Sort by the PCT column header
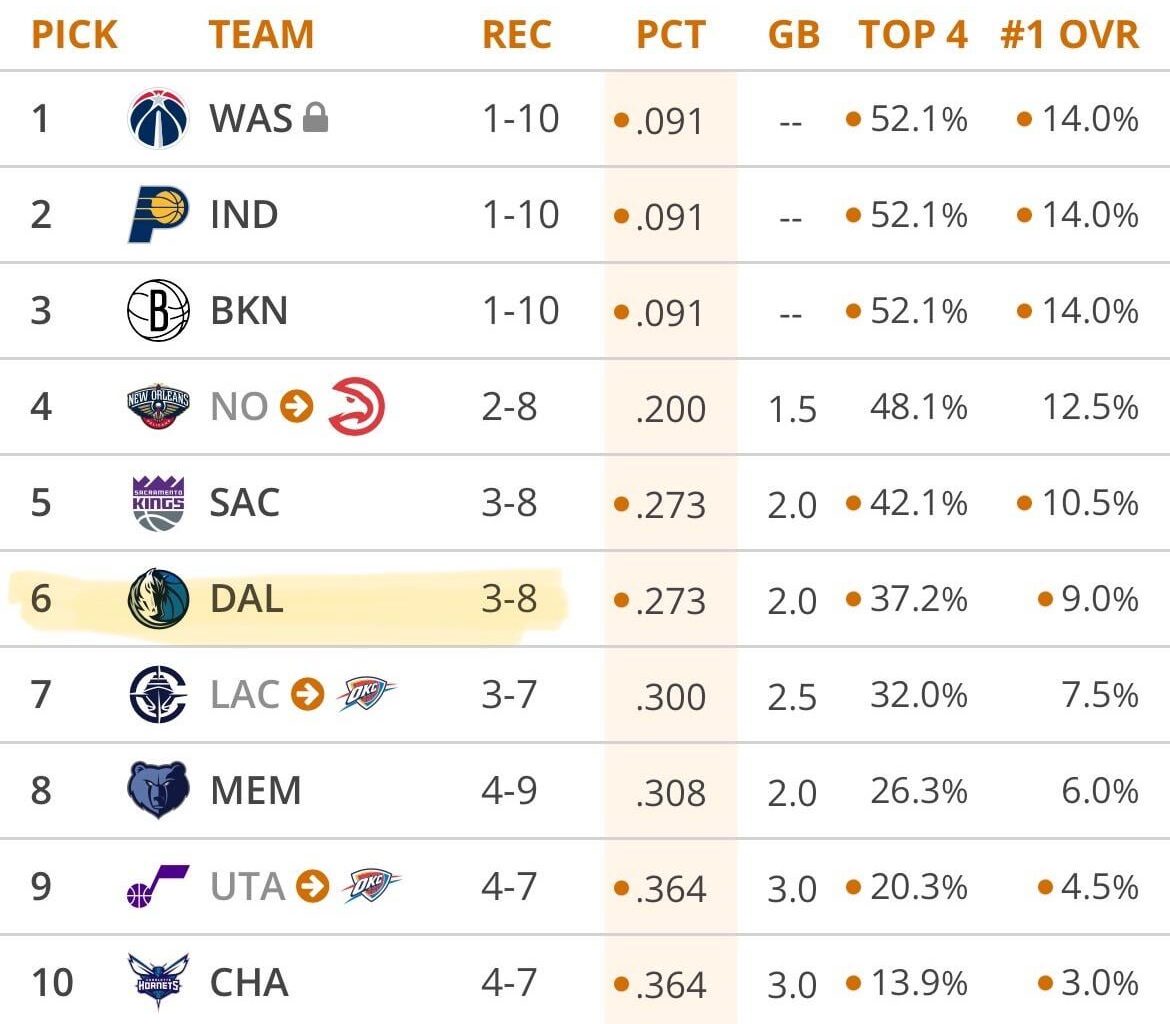The height and width of the screenshot is (1024, 1170). [x=670, y=35]
